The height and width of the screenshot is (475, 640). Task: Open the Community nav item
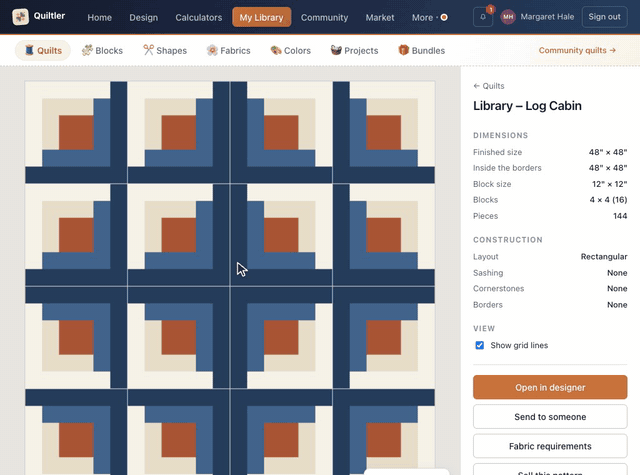pos(324,18)
